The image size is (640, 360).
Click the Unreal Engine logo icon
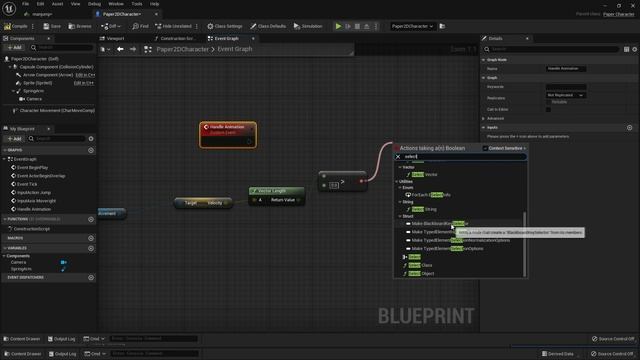(9, 8)
